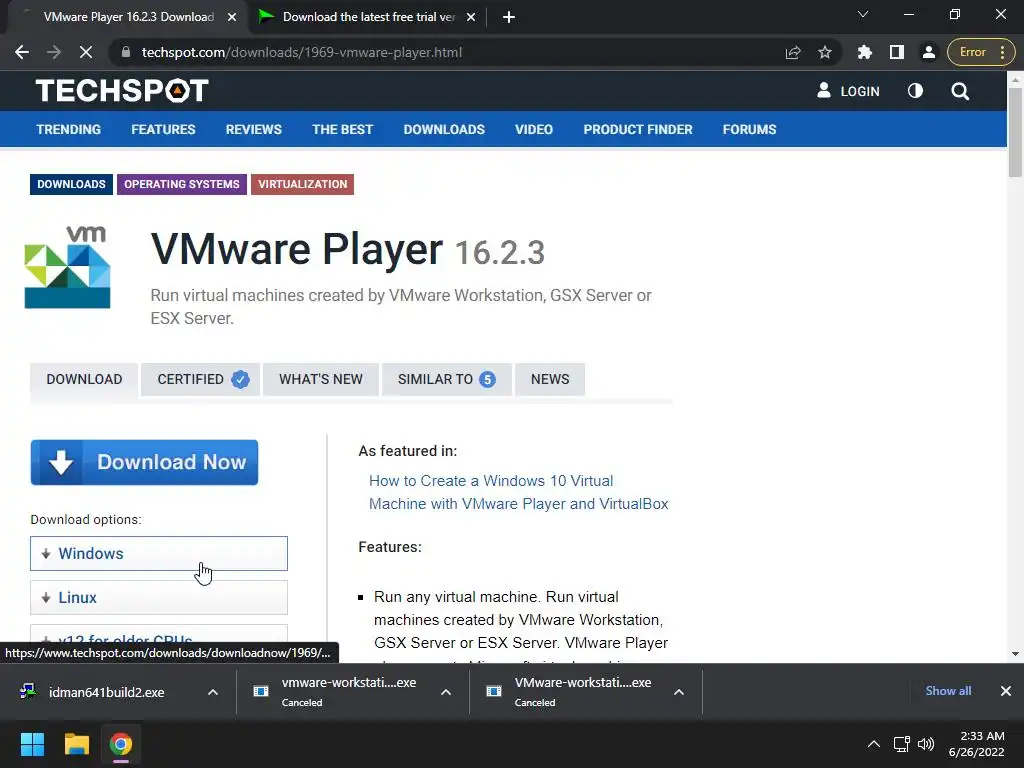Open a new tab with the plus button
Image resolution: width=1024 pixels, height=768 pixels.
tap(509, 17)
